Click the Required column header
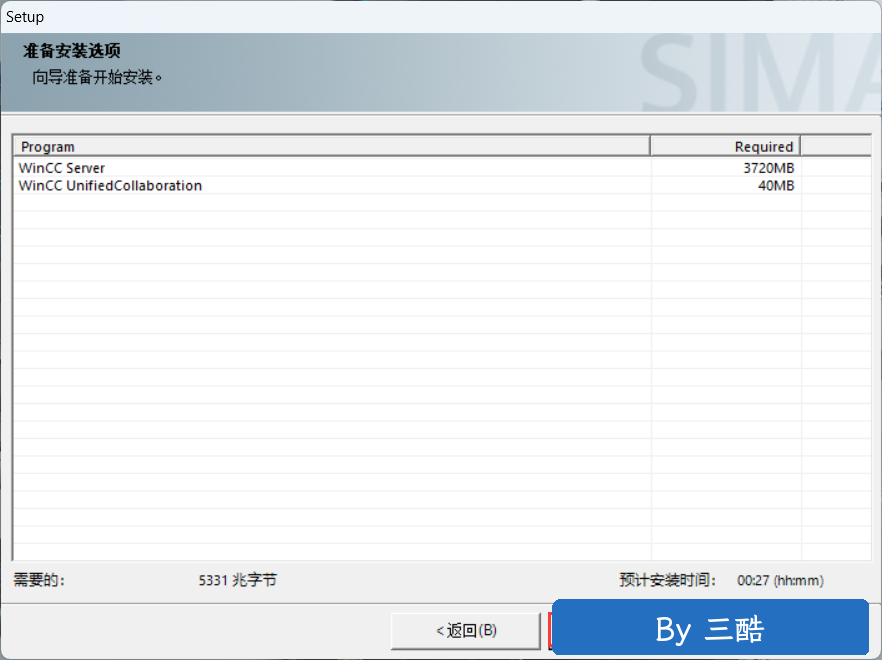 [725, 146]
